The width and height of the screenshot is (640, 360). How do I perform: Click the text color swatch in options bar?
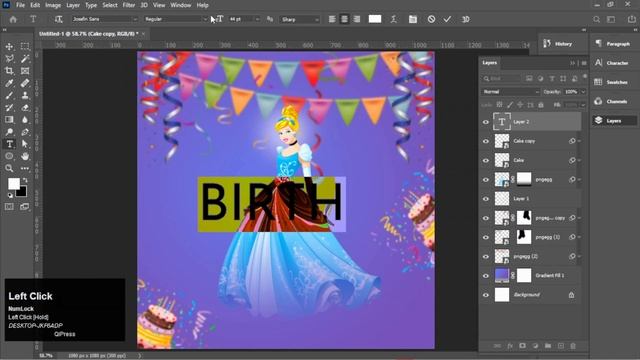[x=375, y=19]
